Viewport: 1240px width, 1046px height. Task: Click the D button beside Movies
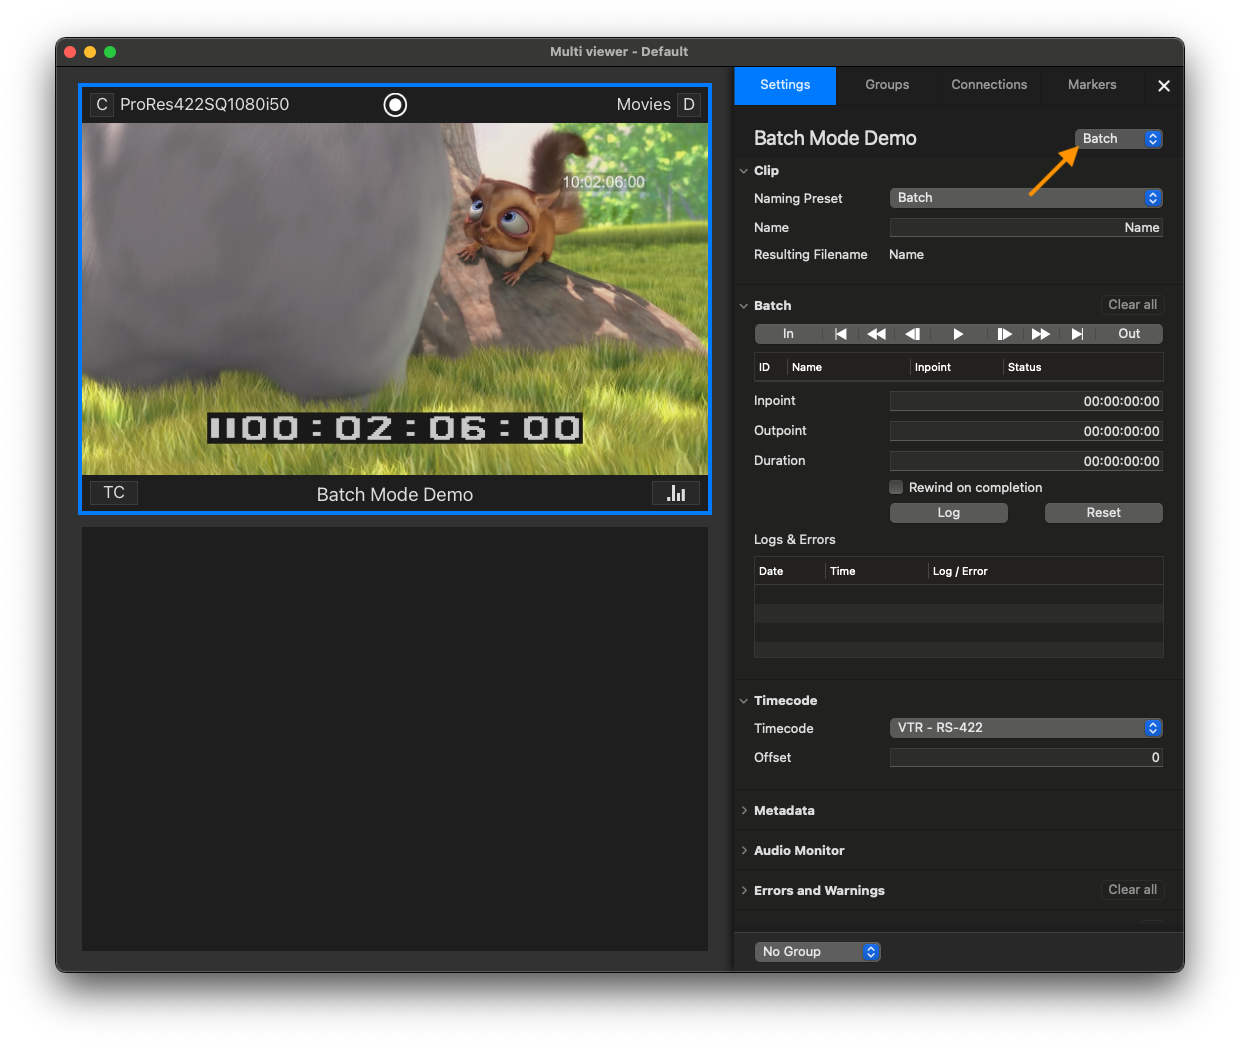[689, 104]
